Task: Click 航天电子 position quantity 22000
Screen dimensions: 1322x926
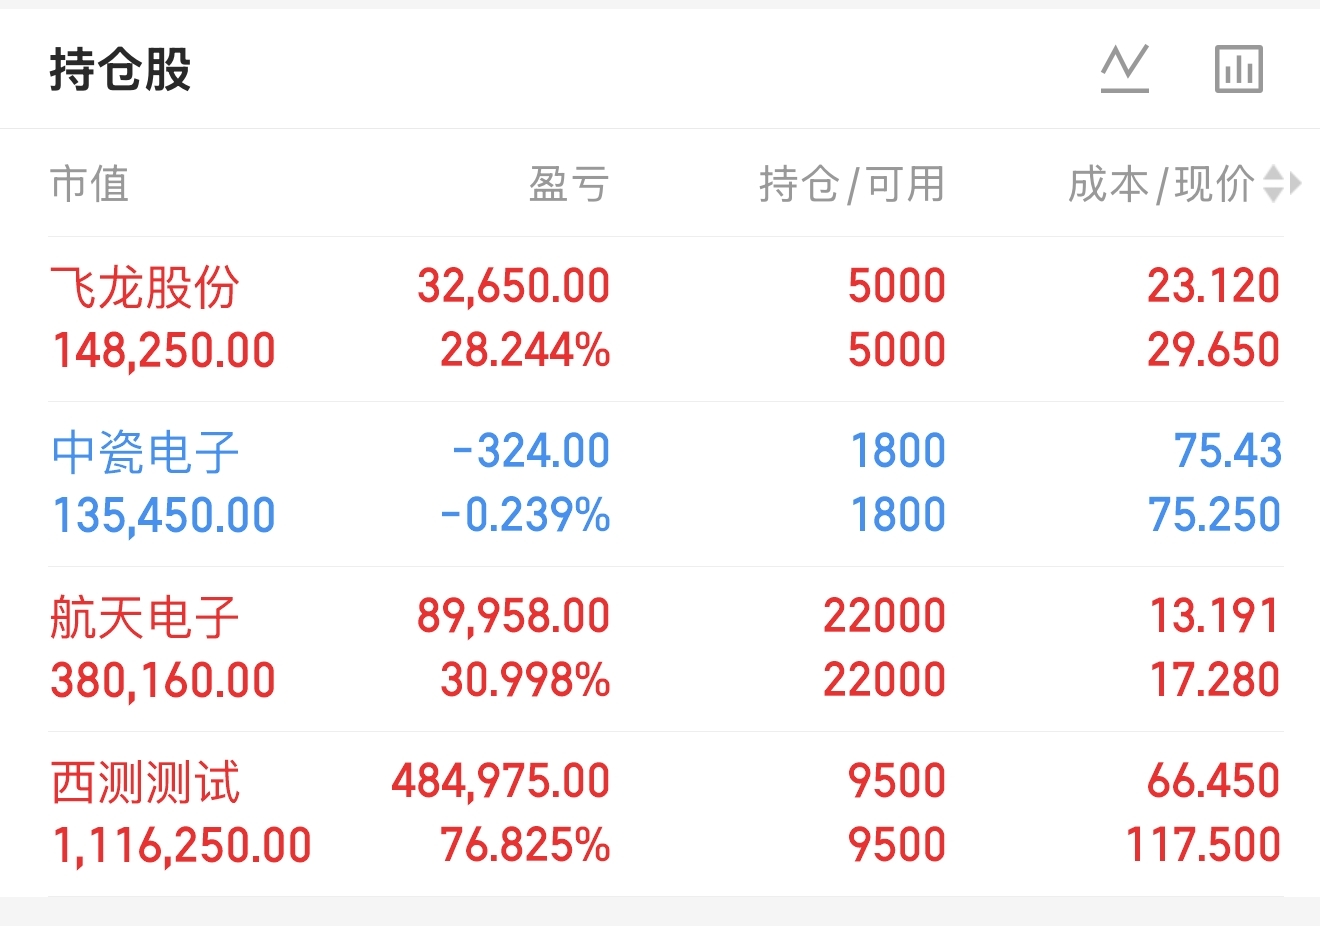Action: (x=884, y=616)
